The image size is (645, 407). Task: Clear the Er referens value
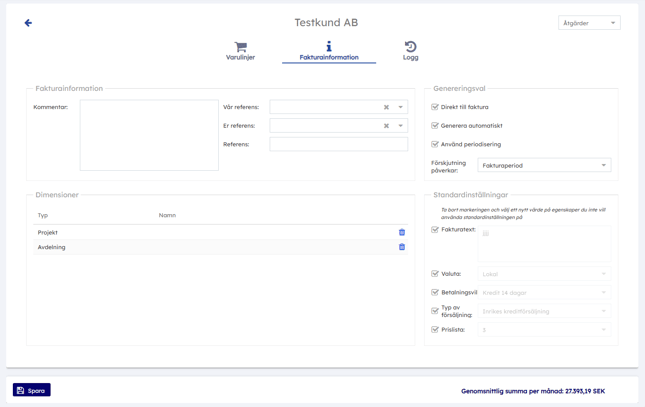386,126
